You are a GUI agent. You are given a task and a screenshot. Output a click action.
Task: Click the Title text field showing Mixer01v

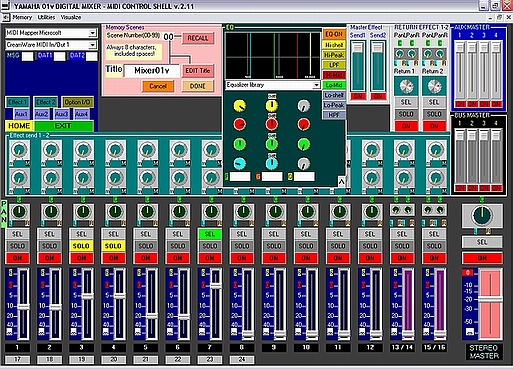point(152,71)
